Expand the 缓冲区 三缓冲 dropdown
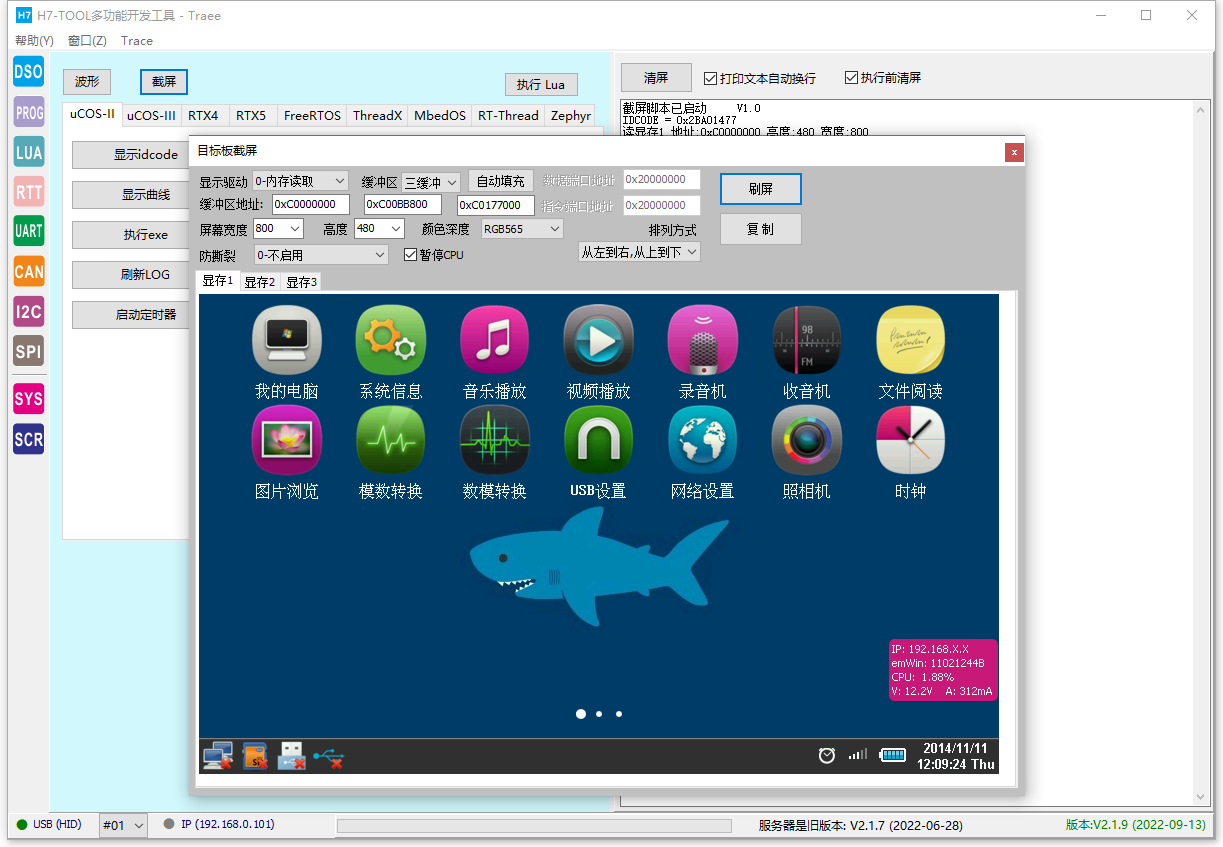1223x847 pixels. pos(431,182)
